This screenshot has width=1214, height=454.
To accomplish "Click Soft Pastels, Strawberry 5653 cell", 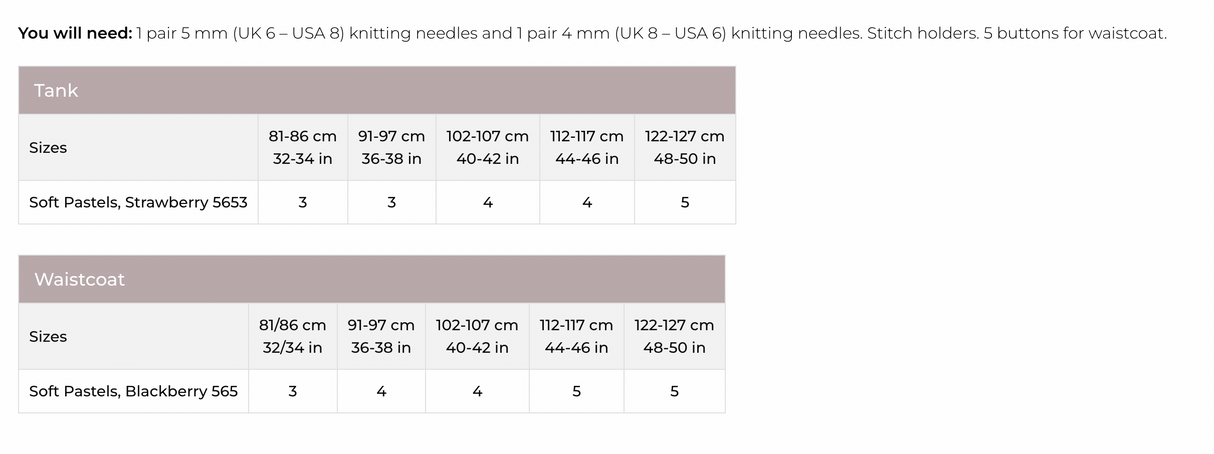I will pos(138,202).
